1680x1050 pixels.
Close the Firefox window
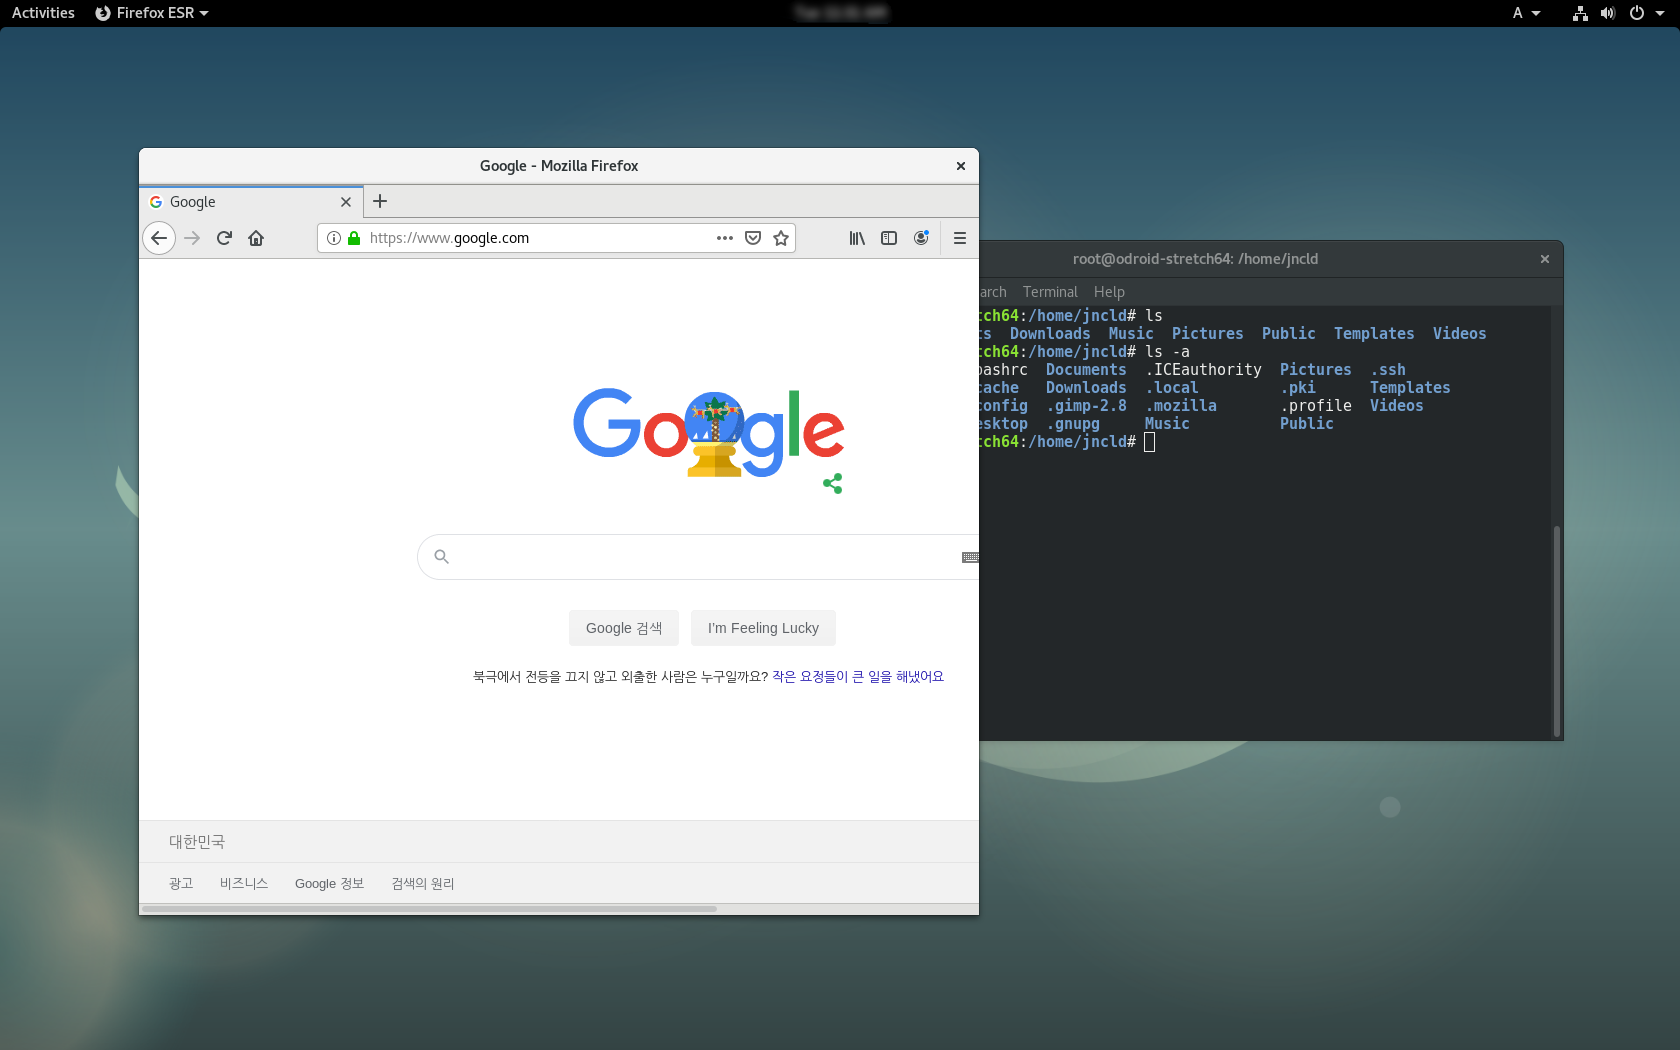click(x=961, y=166)
